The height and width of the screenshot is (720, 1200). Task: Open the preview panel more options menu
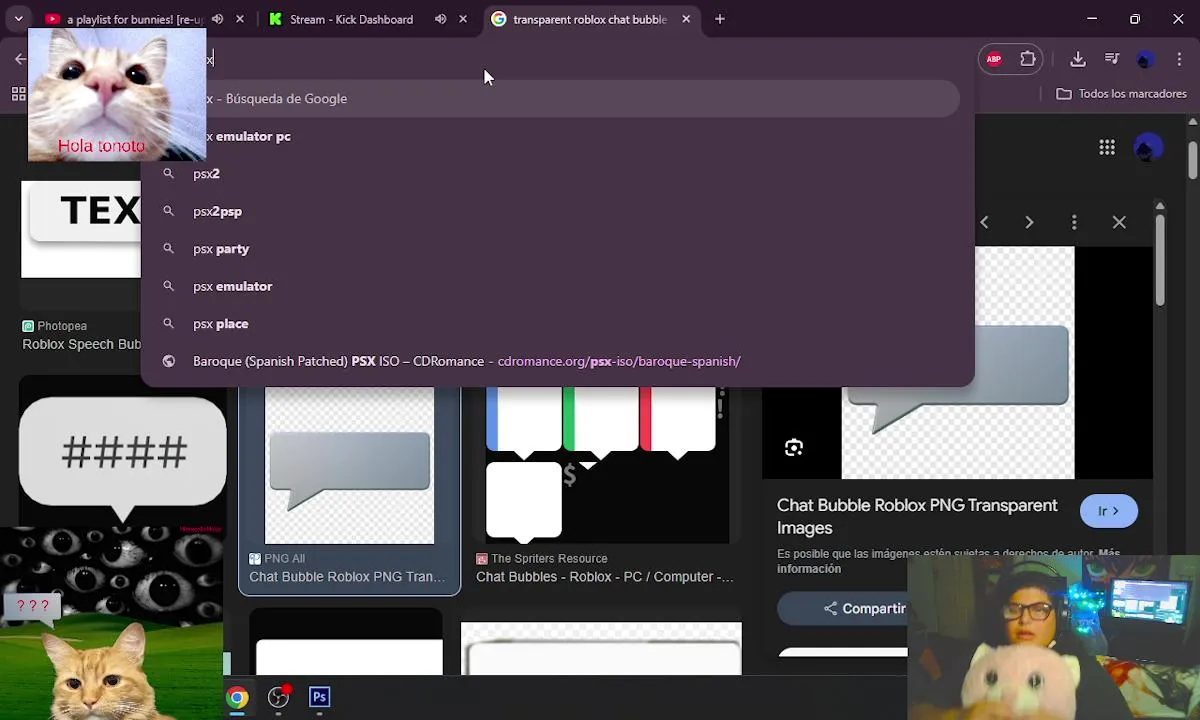click(x=1074, y=222)
